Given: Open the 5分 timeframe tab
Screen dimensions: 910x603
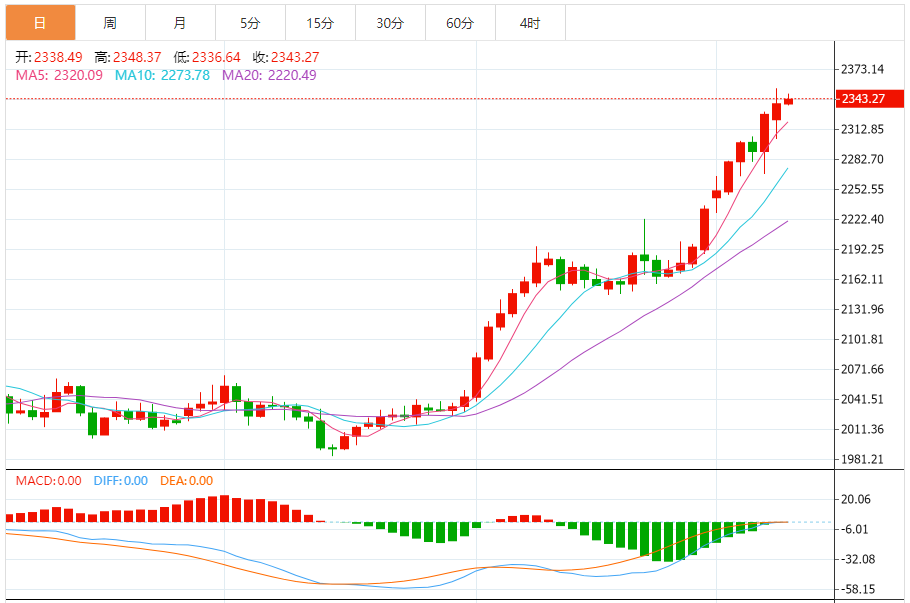Looking at the screenshot, I should coord(250,23).
